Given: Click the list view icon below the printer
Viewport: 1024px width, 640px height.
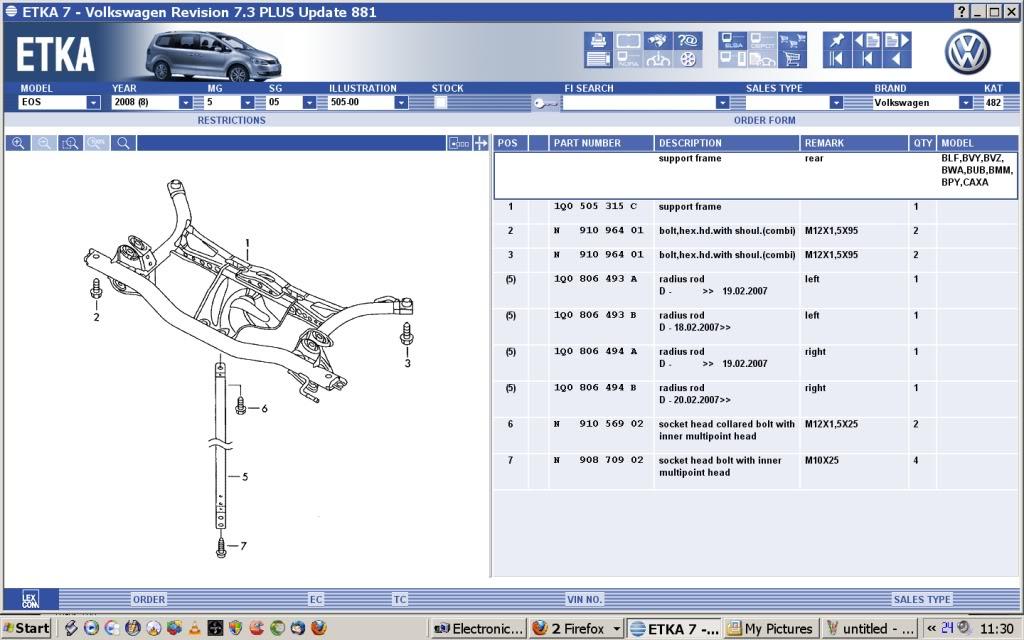Looking at the screenshot, I should point(598,59).
